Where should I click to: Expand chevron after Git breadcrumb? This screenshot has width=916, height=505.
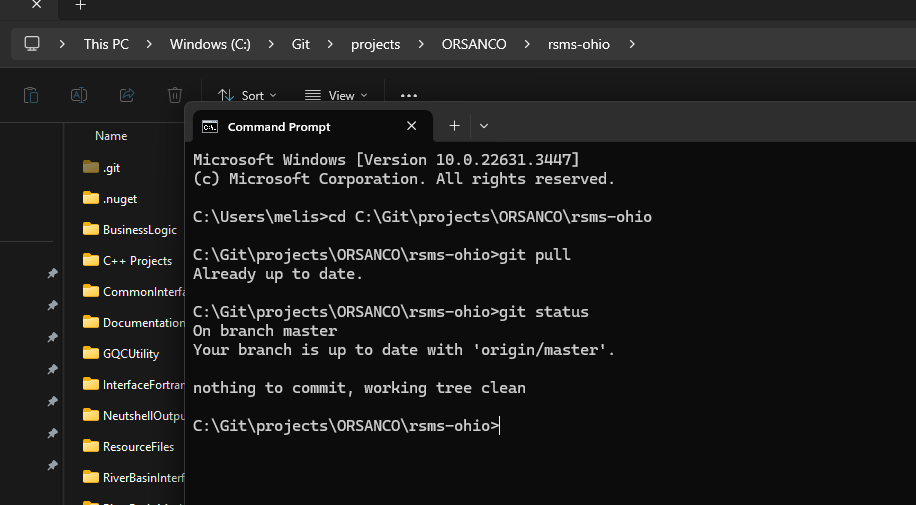click(331, 44)
